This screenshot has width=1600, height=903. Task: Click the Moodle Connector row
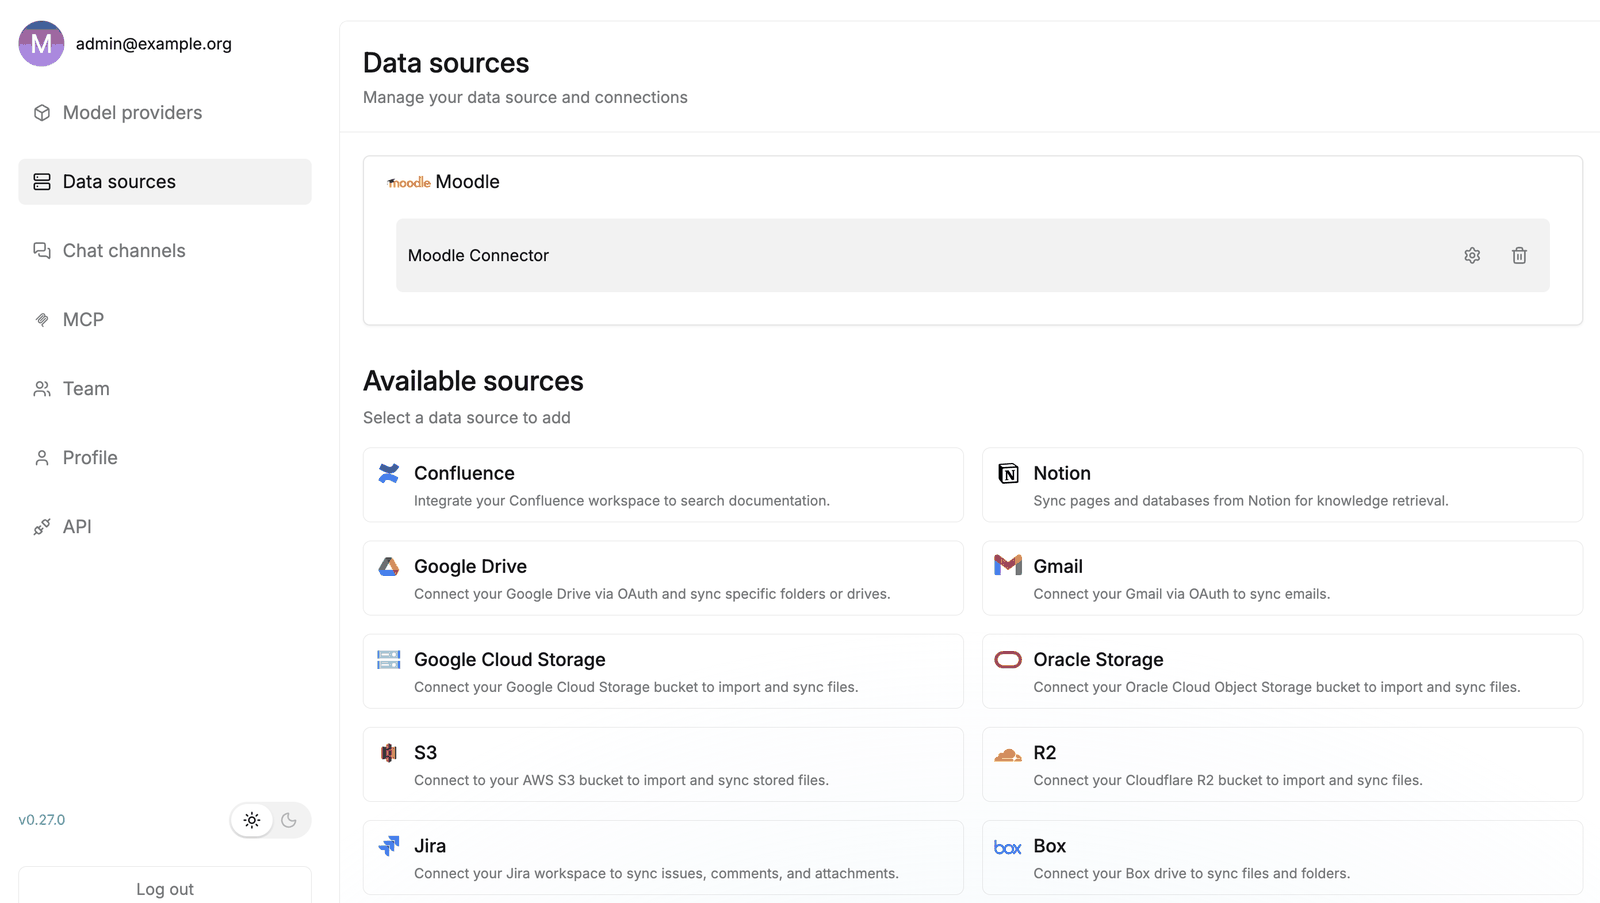[x=972, y=256]
